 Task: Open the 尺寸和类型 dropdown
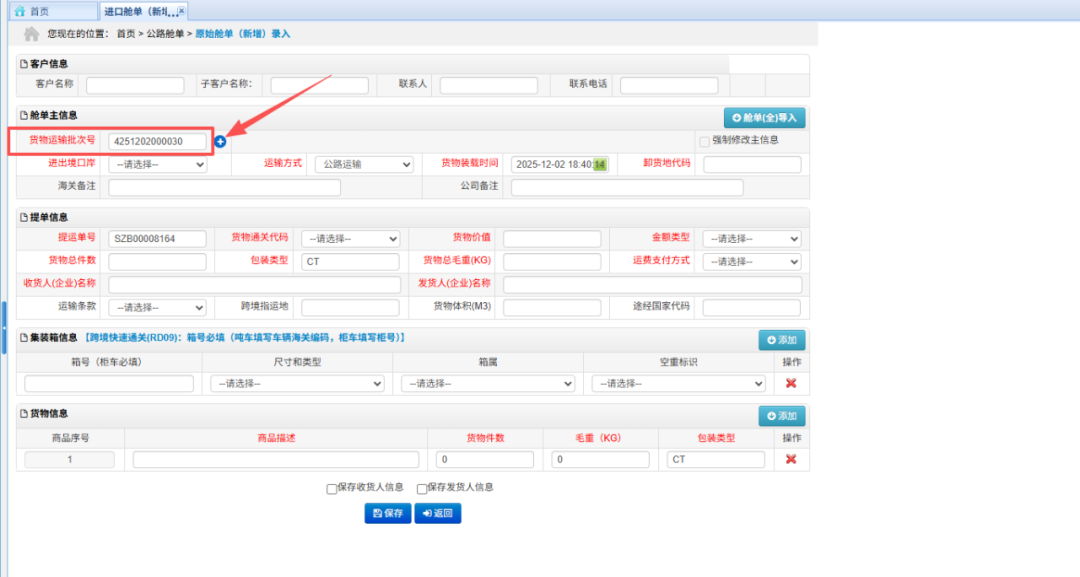point(298,384)
